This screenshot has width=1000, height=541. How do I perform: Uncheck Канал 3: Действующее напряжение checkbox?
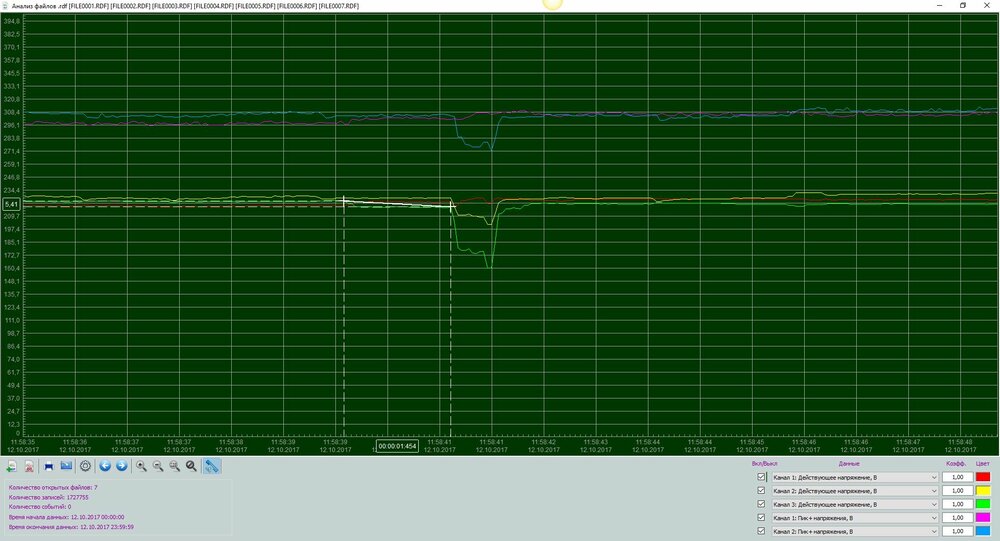pyautogui.click(x=761, y=504)
